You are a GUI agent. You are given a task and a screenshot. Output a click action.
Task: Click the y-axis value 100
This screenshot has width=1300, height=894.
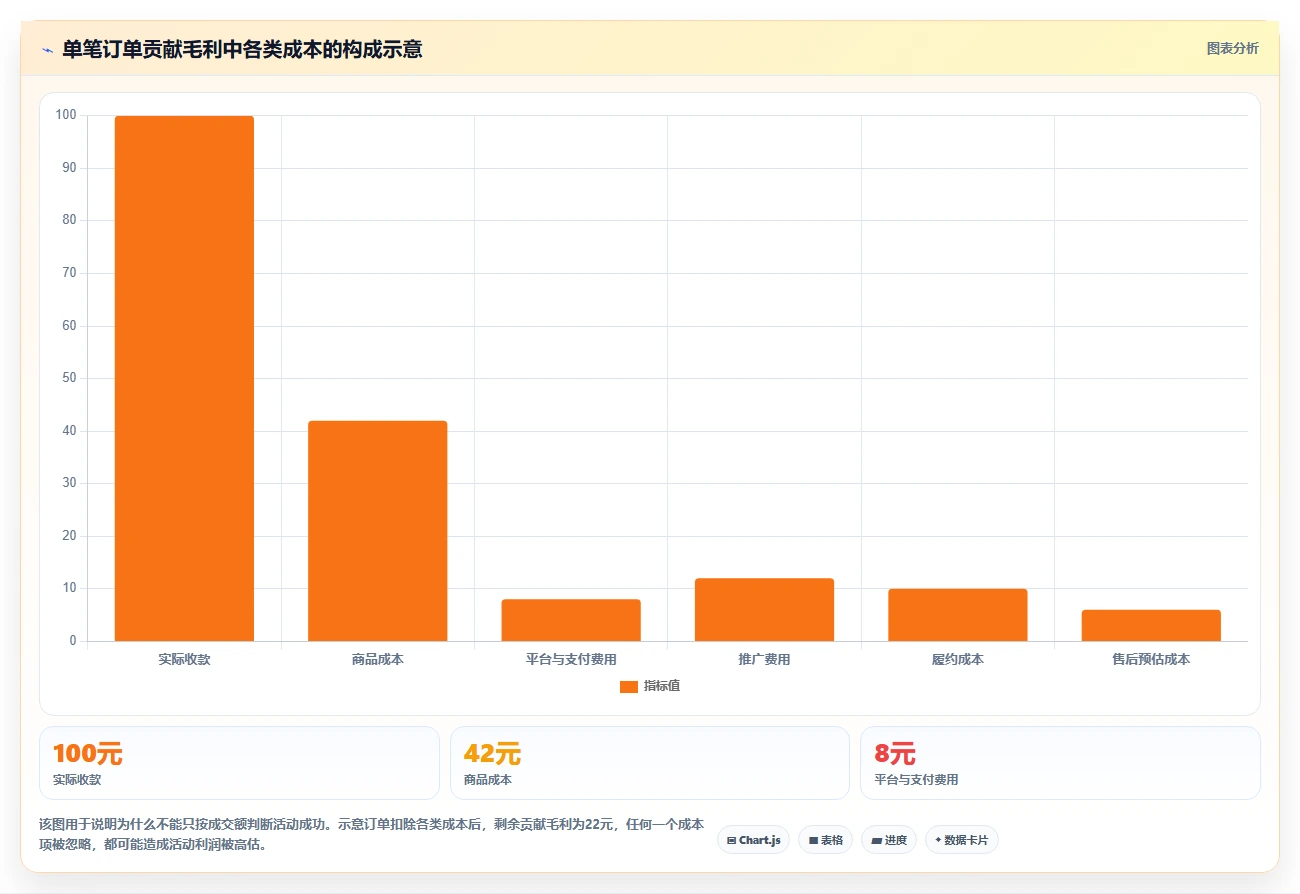(x=66, y=115)
